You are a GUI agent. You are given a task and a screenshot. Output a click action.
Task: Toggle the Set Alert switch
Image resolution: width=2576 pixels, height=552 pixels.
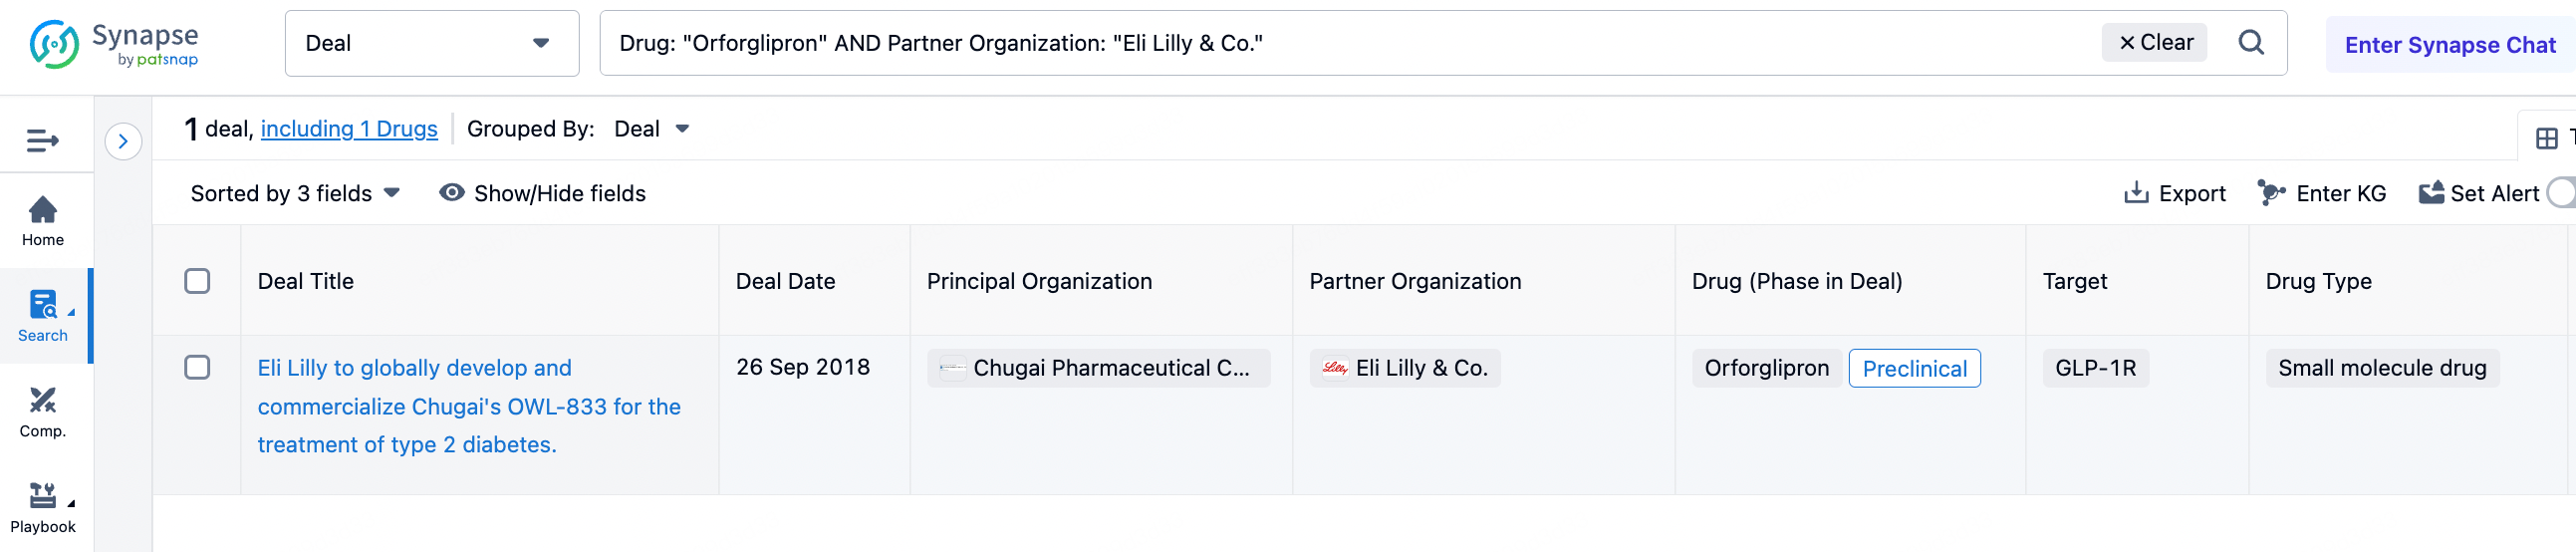pos(2563,193)
